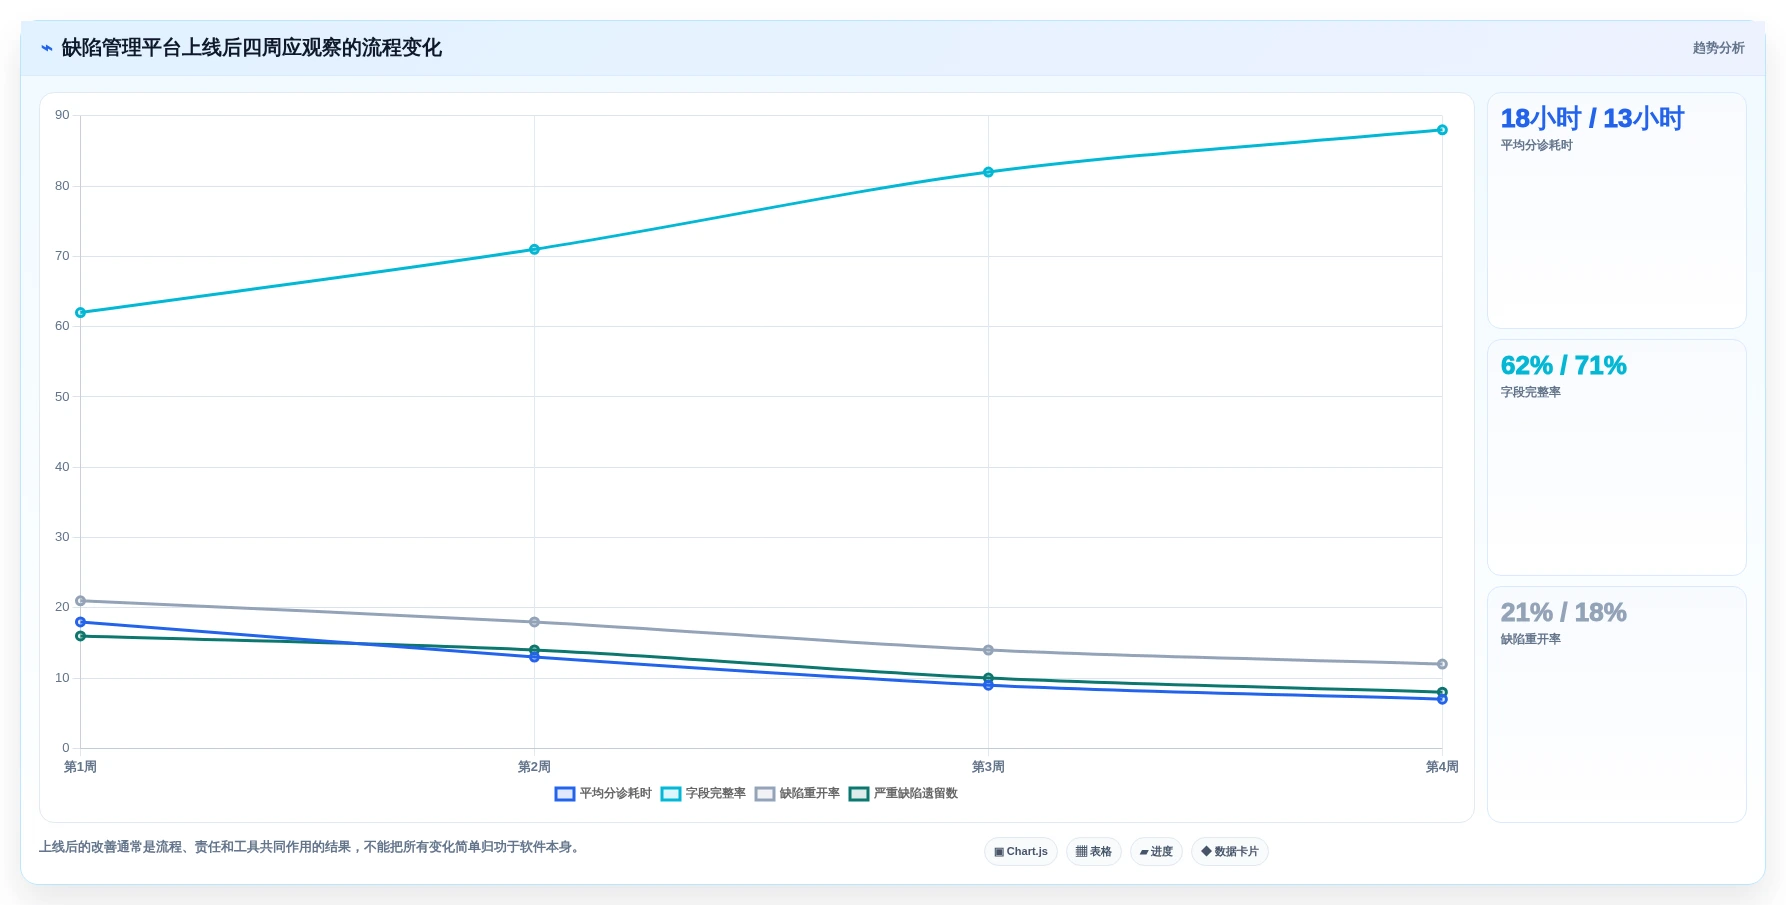Viewport: 1786px width, 905px height.
Task: Select the 字段完整率 data point at 第4周
Action: click(1442, 130)
